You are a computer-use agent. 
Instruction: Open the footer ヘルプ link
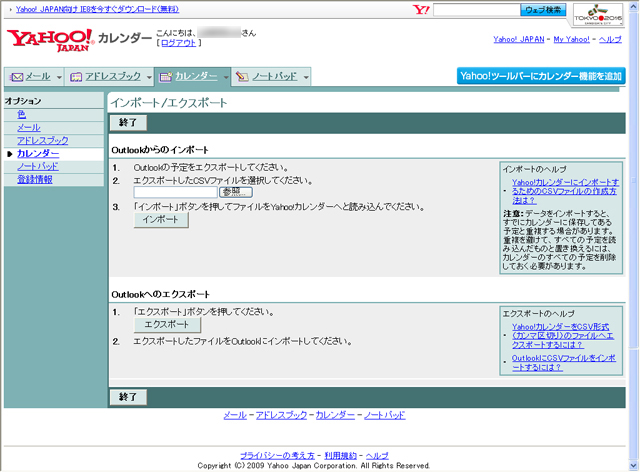click(x=377, y=456)
